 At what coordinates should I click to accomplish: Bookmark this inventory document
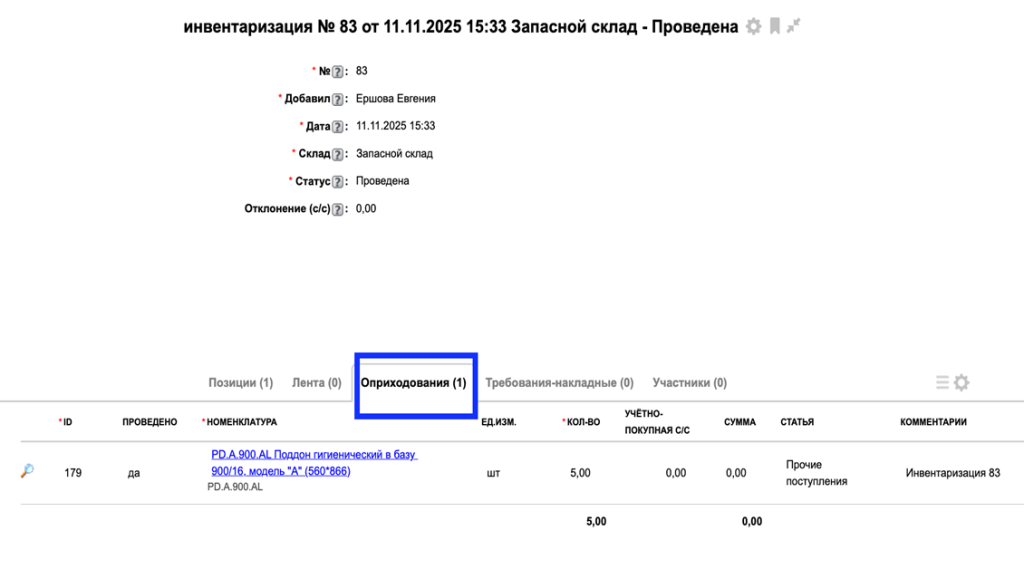pyautogui.click(x=775, y=27)
